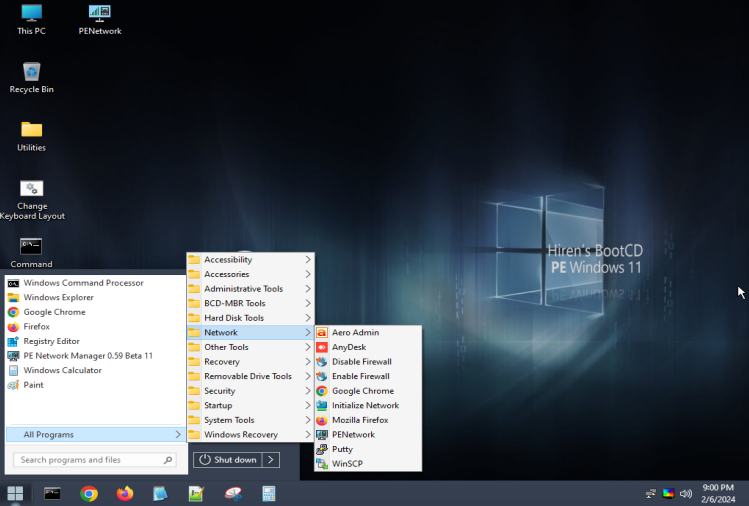This screenshot has height=506, width=749.
Task: Open Chrome from the taskbar
Action: coord(89,494)
